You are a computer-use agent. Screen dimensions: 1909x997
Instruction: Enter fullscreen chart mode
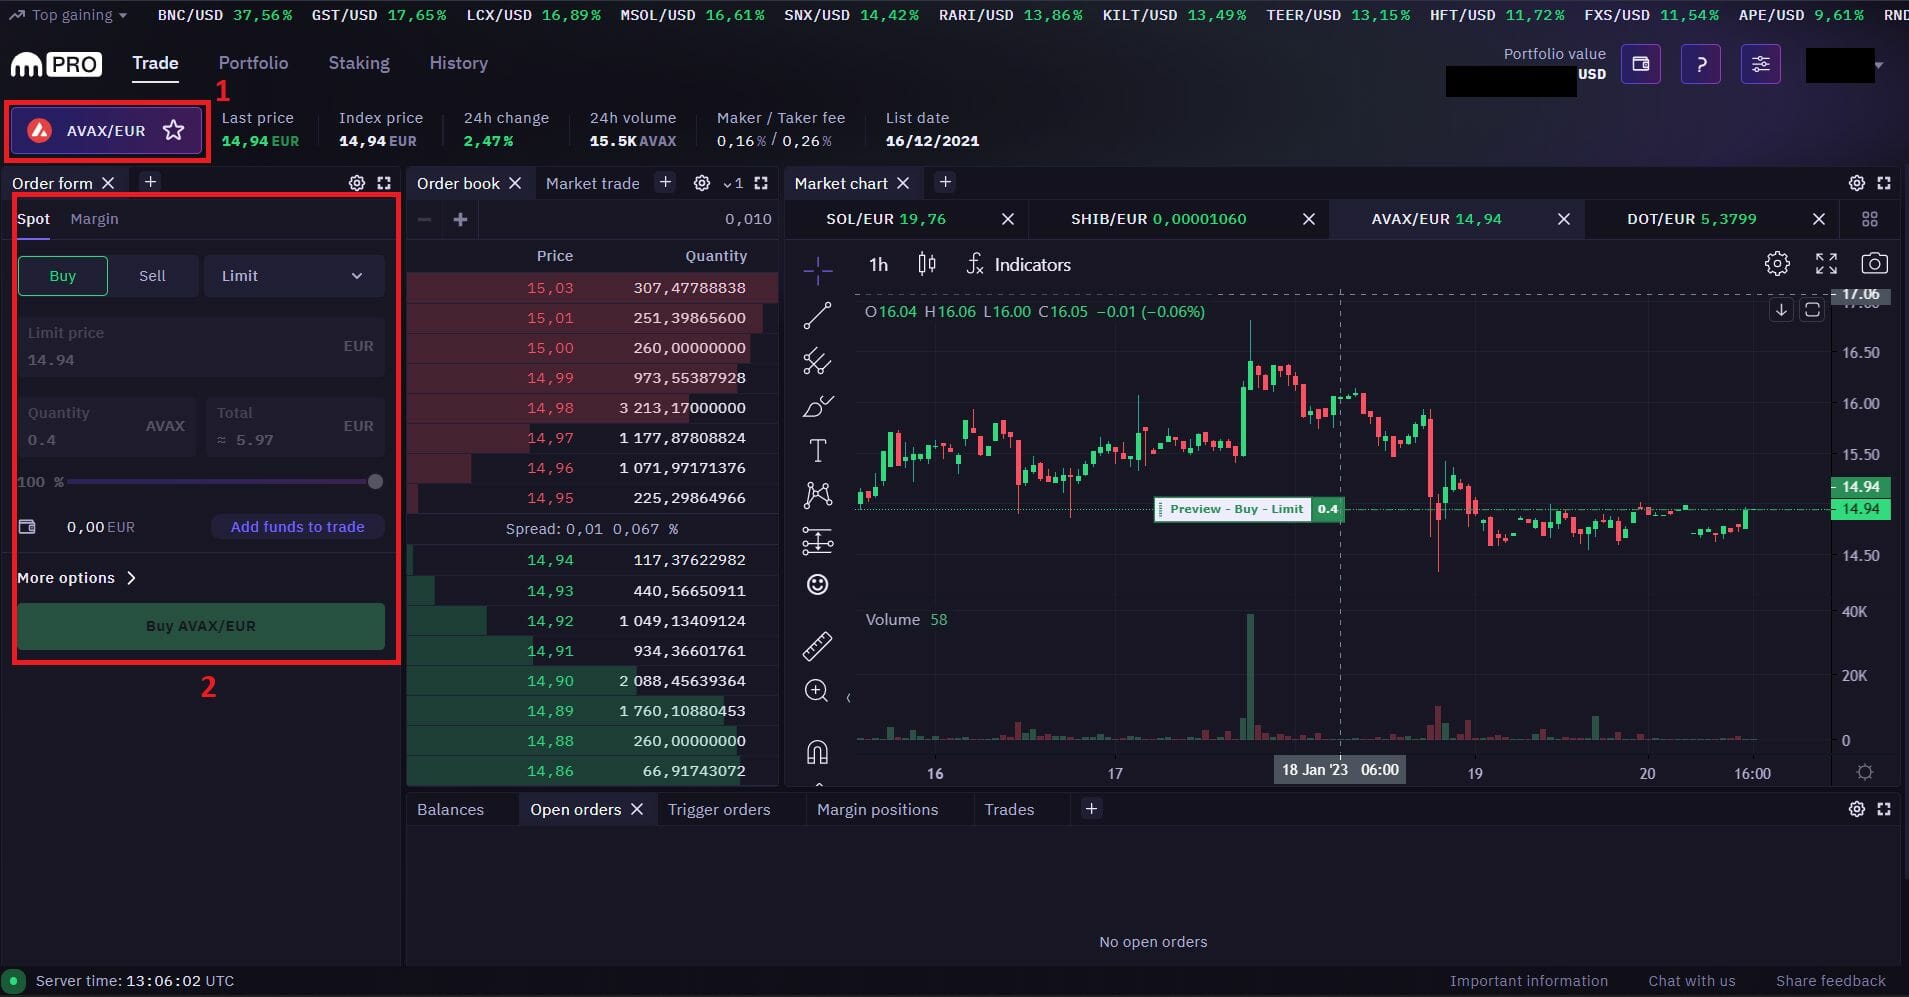coord(1826,264)
